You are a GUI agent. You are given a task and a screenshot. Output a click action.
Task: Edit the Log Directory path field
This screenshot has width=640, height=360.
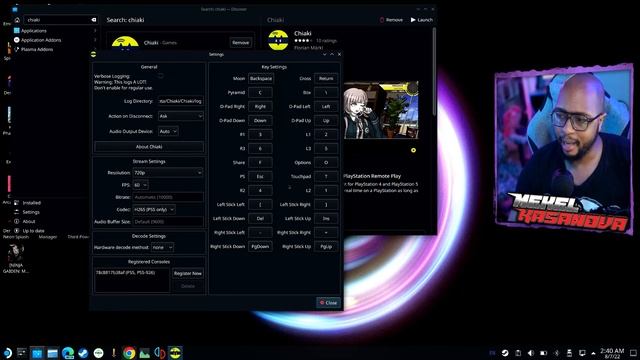181,101
